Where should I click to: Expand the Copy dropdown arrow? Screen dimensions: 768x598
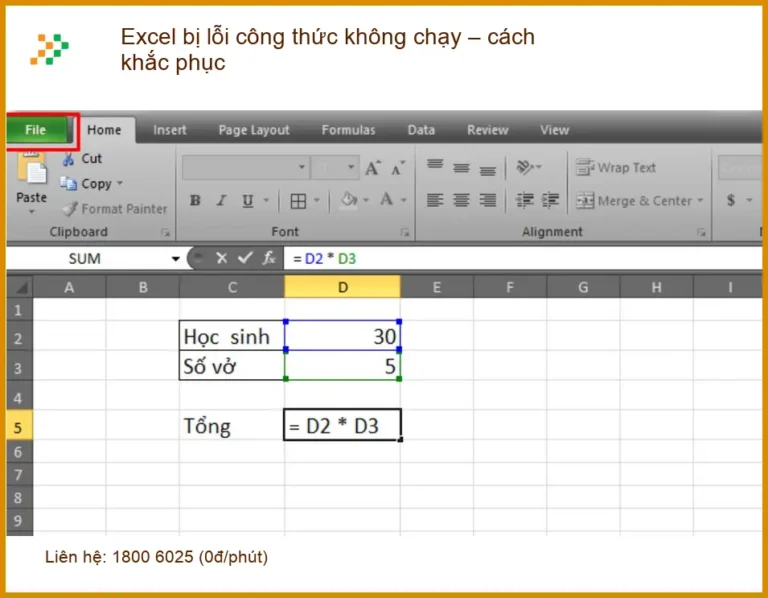tap(120, 184)
